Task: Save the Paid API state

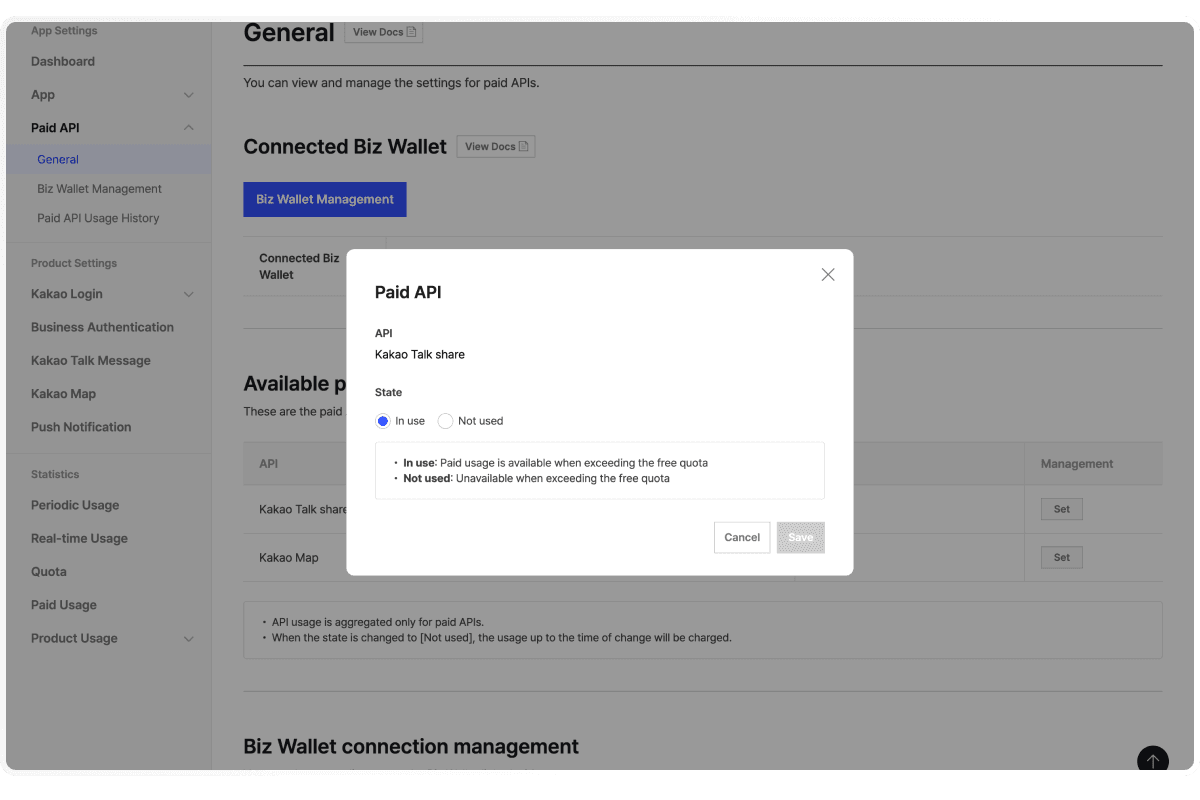Action: point(800,538)
